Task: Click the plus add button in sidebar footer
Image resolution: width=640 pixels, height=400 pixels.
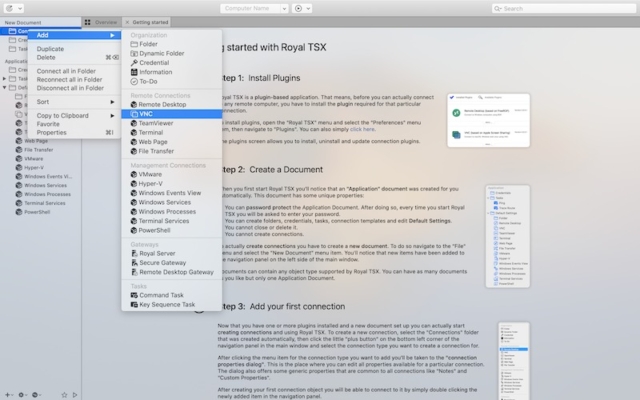Action: pyautogui.click(x=8, y=395)
